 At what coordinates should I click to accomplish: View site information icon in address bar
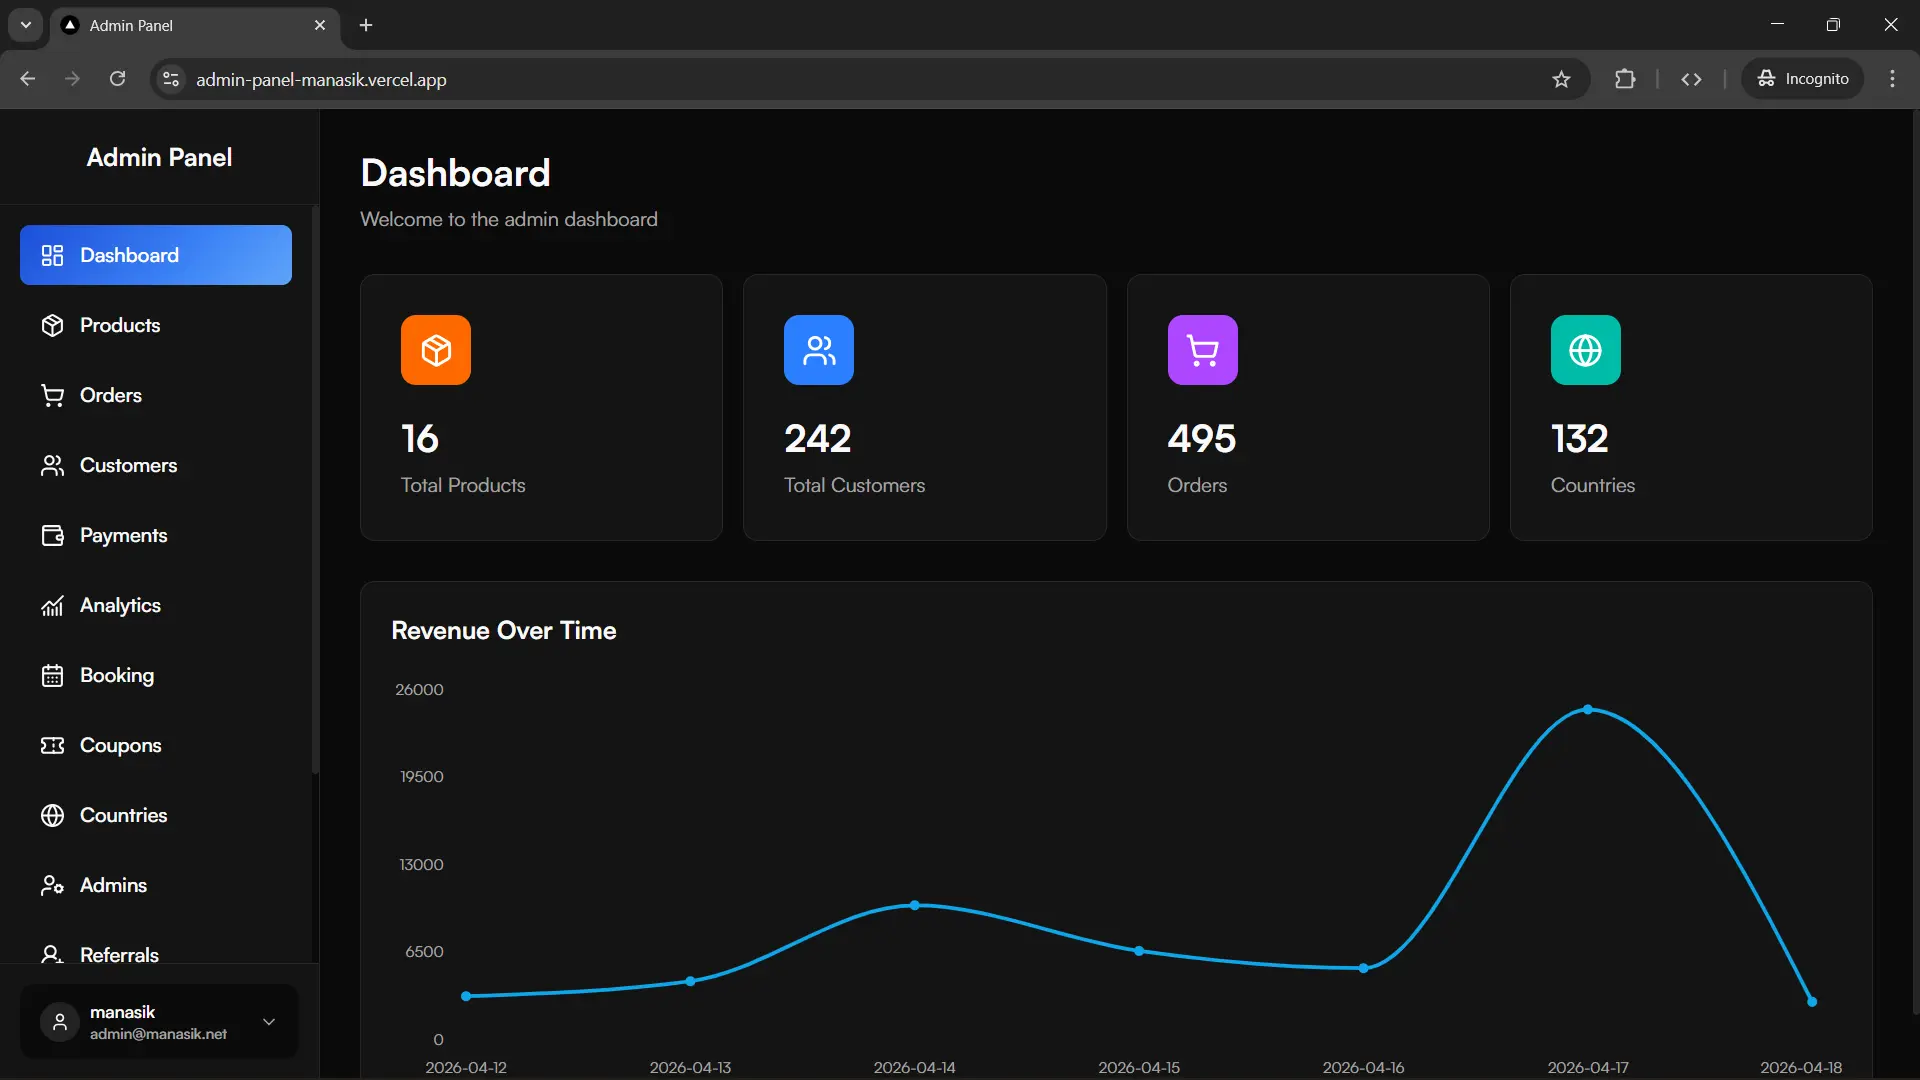[x=171, y=79]
